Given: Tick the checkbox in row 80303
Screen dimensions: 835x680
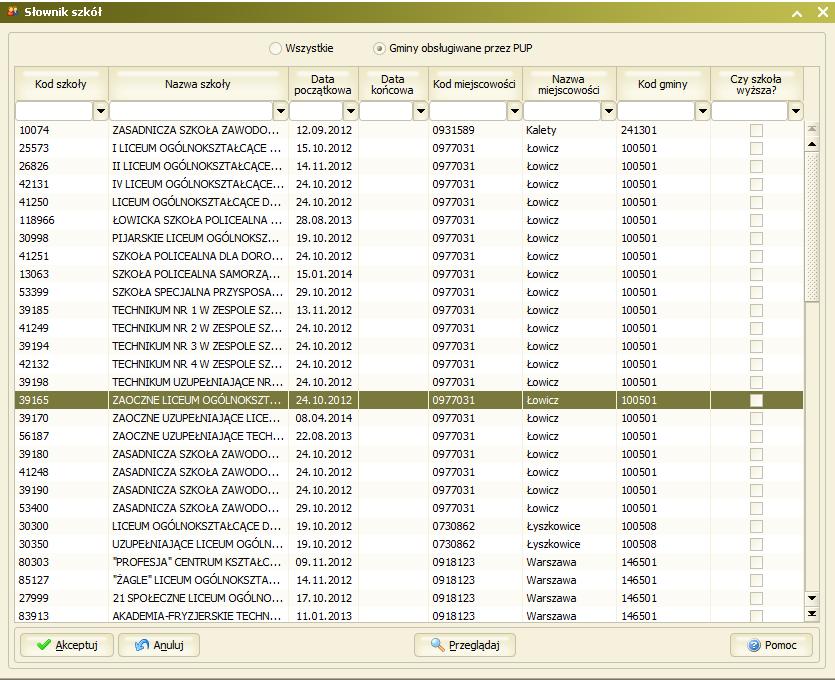Looking at the screenshot, I should point(756,562).
